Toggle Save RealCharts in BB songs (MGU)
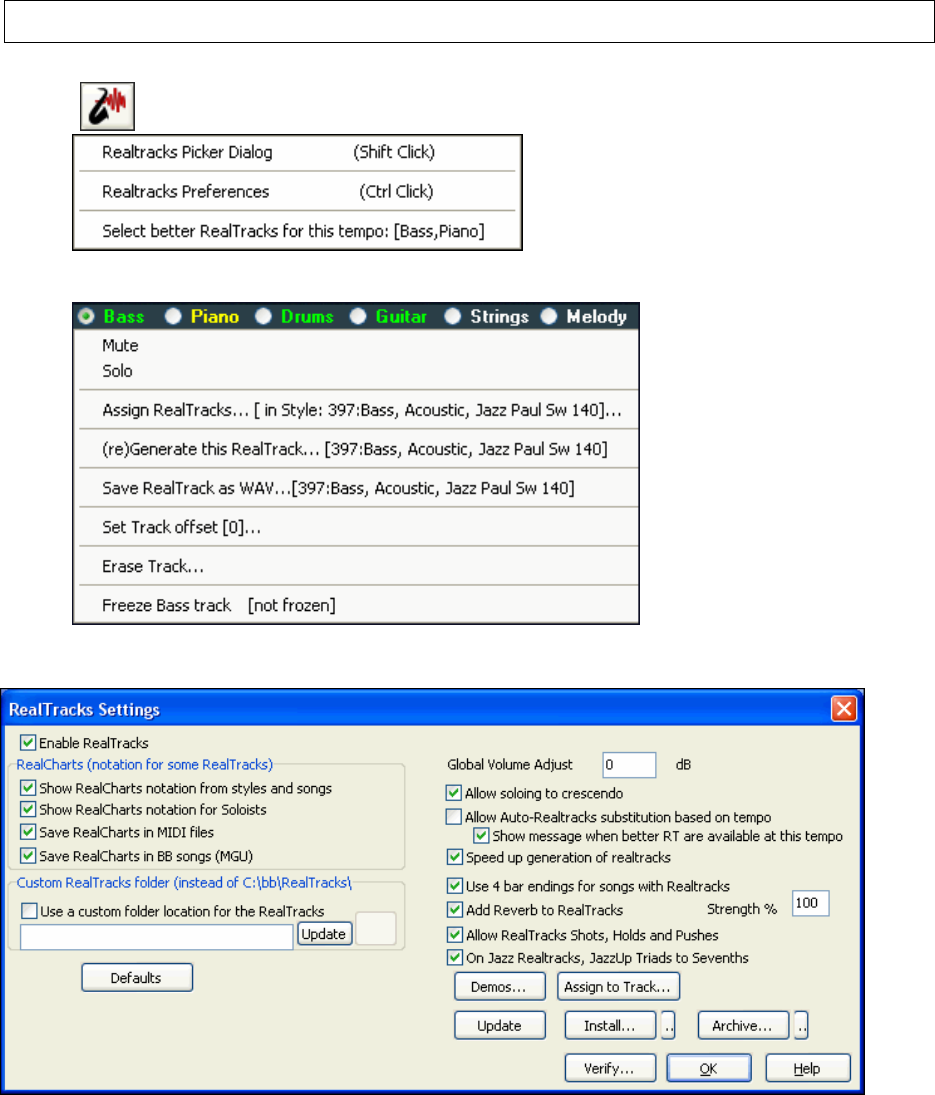Viewport: 935px width, 1095px height. (x=28, y=855)
